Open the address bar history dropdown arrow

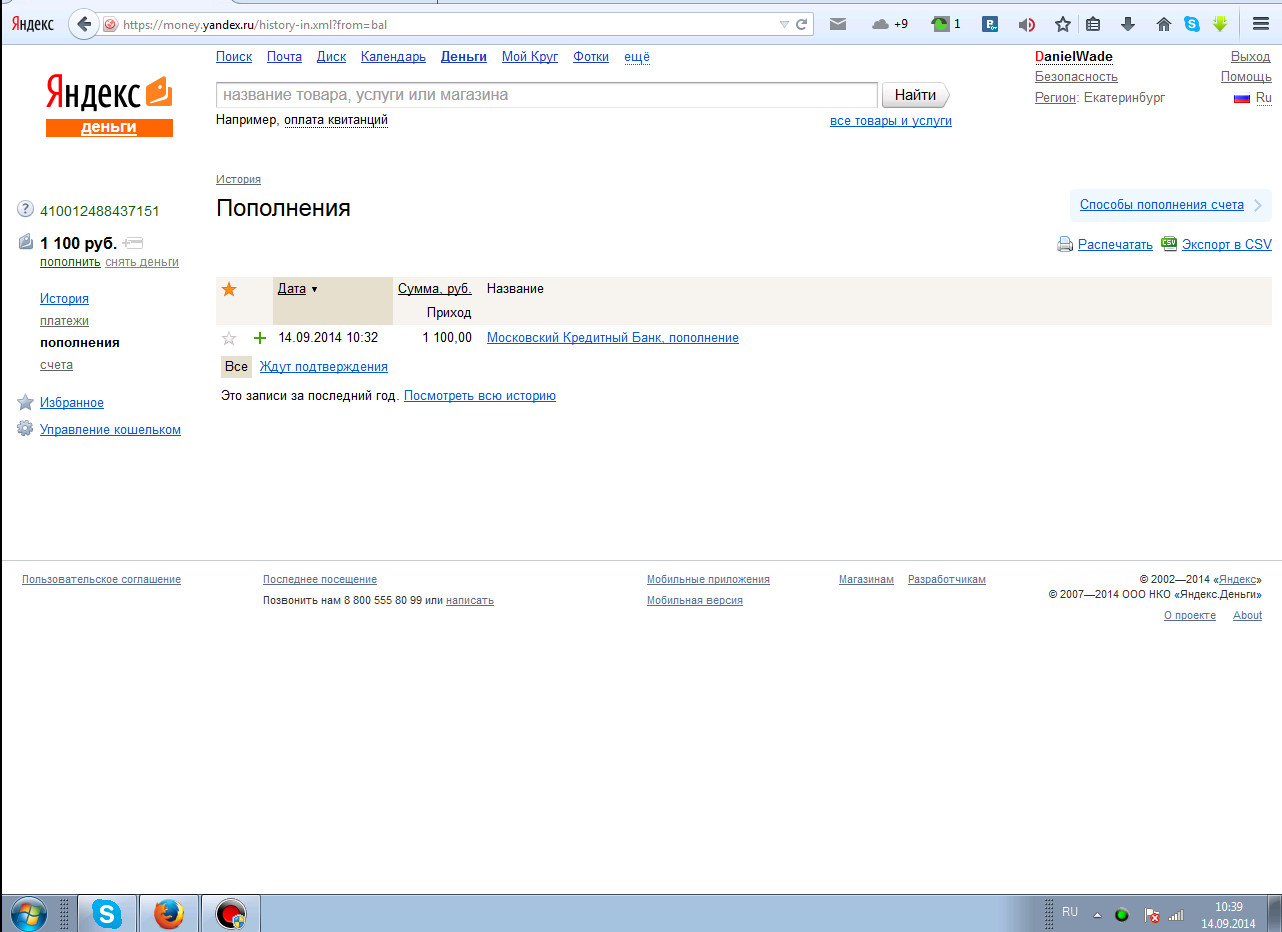784,24
